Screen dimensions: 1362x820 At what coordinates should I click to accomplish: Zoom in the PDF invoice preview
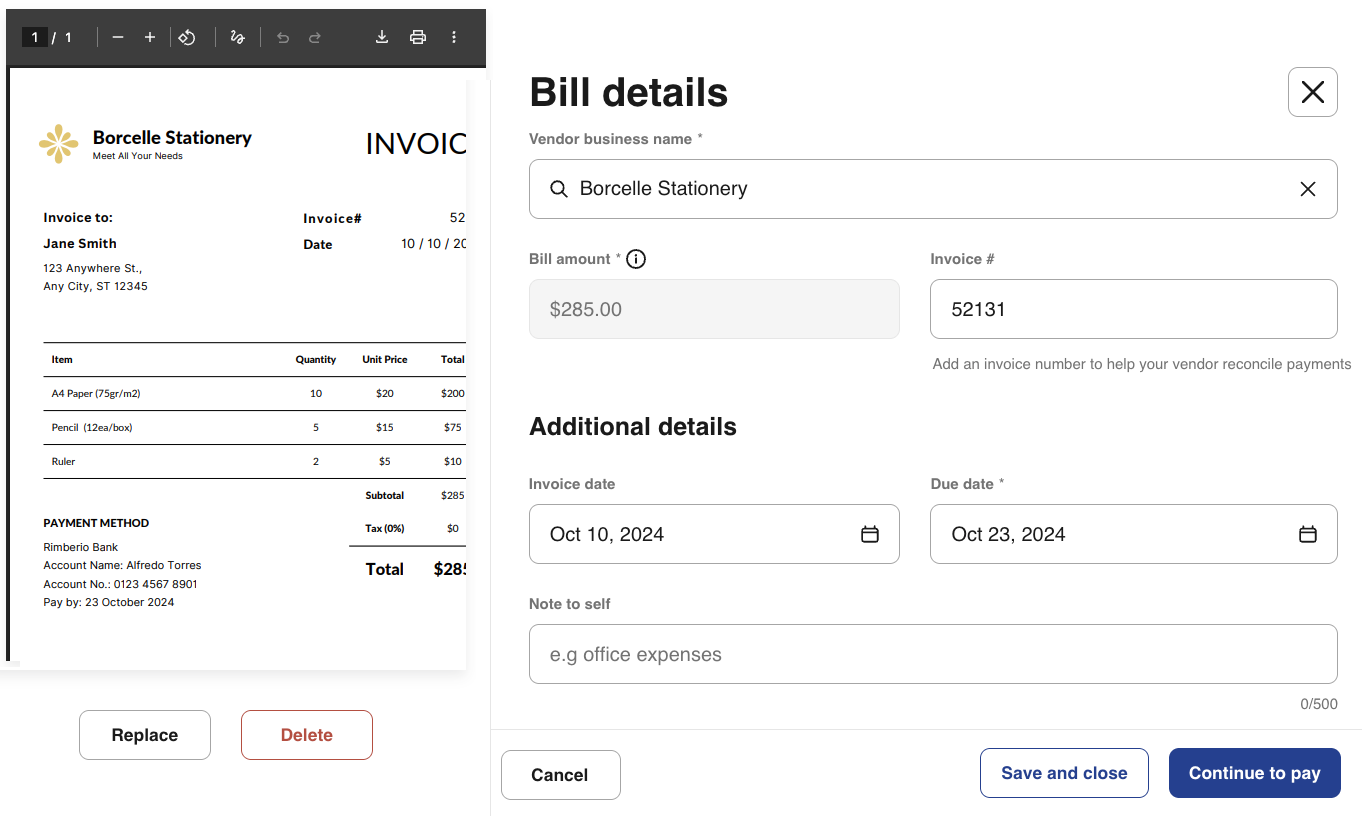pyautogui.click(x=150, y=37)
